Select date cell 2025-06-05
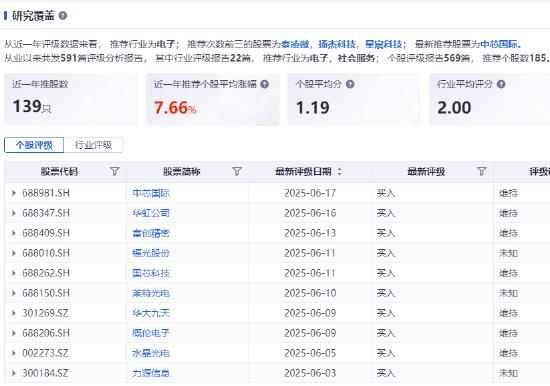Screen dimensions: 550x386 pos(310,353)
